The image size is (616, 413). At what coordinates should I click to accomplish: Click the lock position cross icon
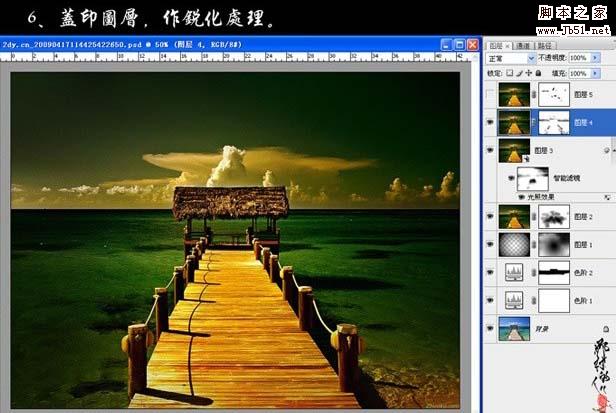click(x=529, y=73)
